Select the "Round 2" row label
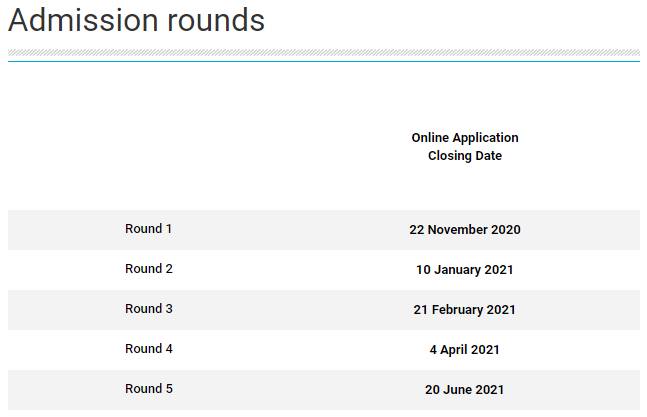This screenshot has height=417, width=647. point(148,269)
